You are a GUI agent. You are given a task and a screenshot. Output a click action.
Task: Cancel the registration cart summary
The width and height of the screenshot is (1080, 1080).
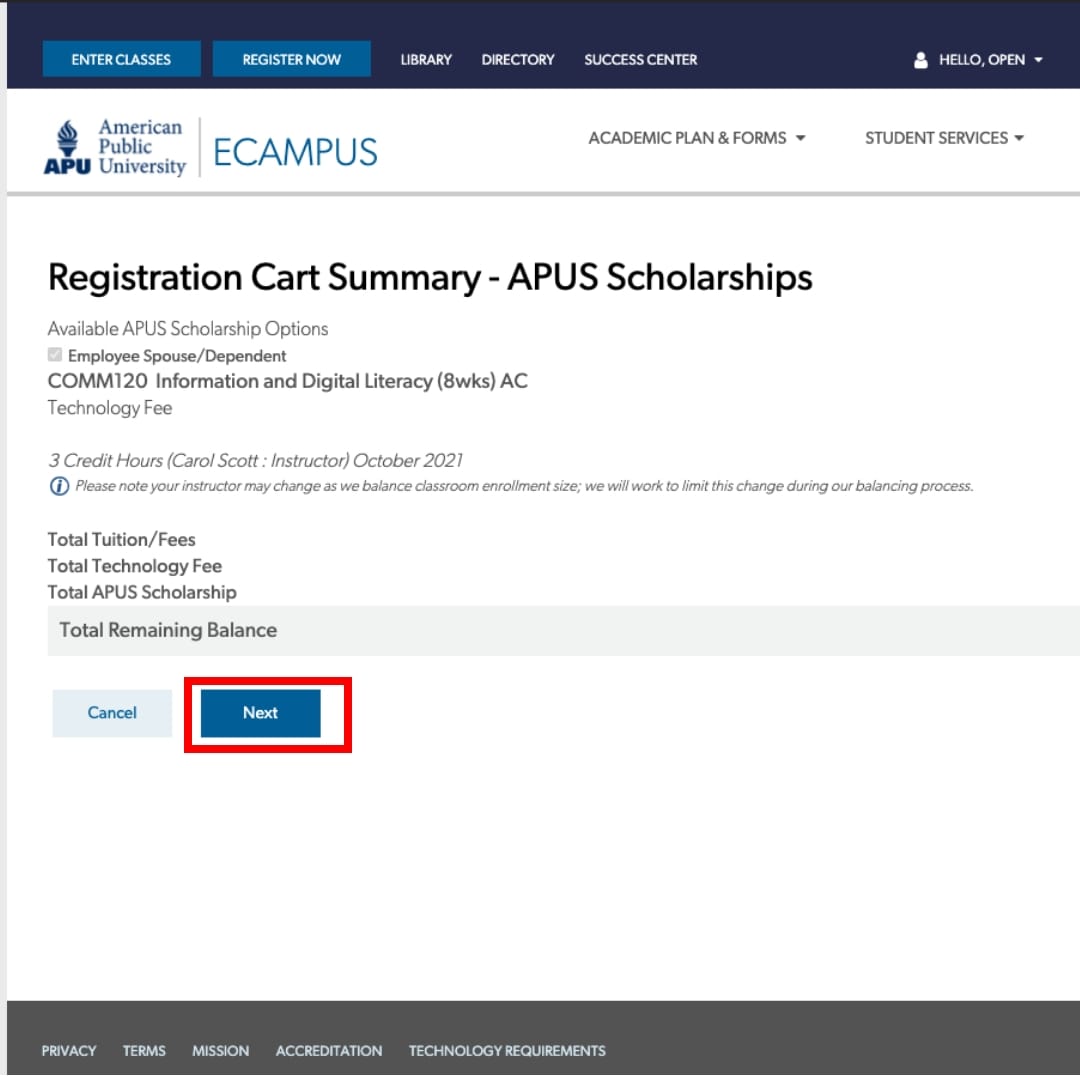click(112, 713)
